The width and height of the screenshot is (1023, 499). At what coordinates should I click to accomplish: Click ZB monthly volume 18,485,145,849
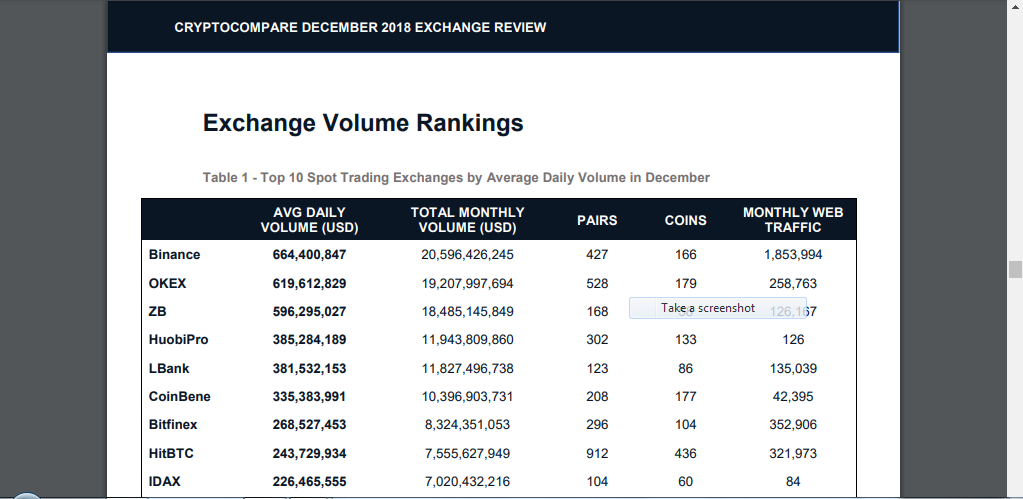point(467,311)
